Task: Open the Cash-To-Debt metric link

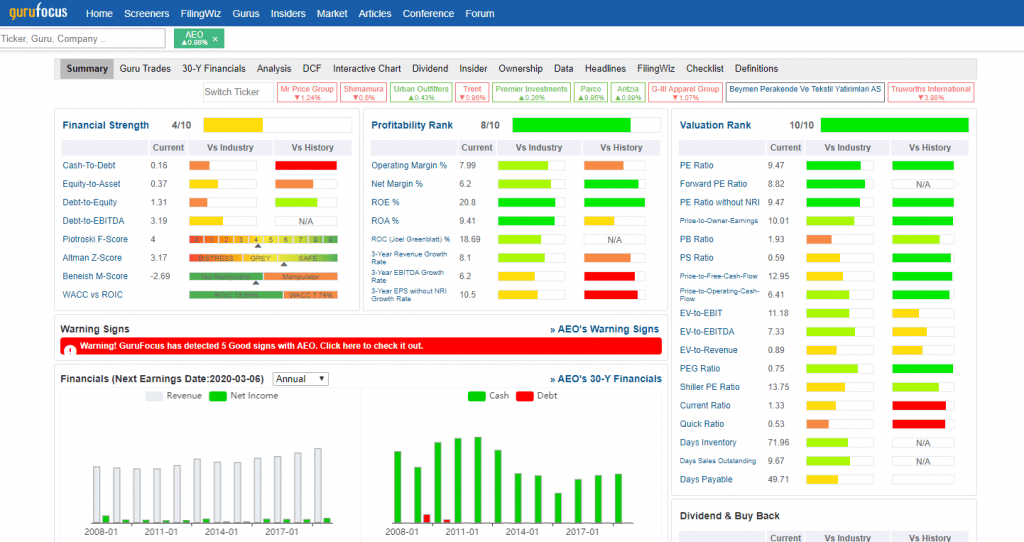Action: [x=89, y=165]
